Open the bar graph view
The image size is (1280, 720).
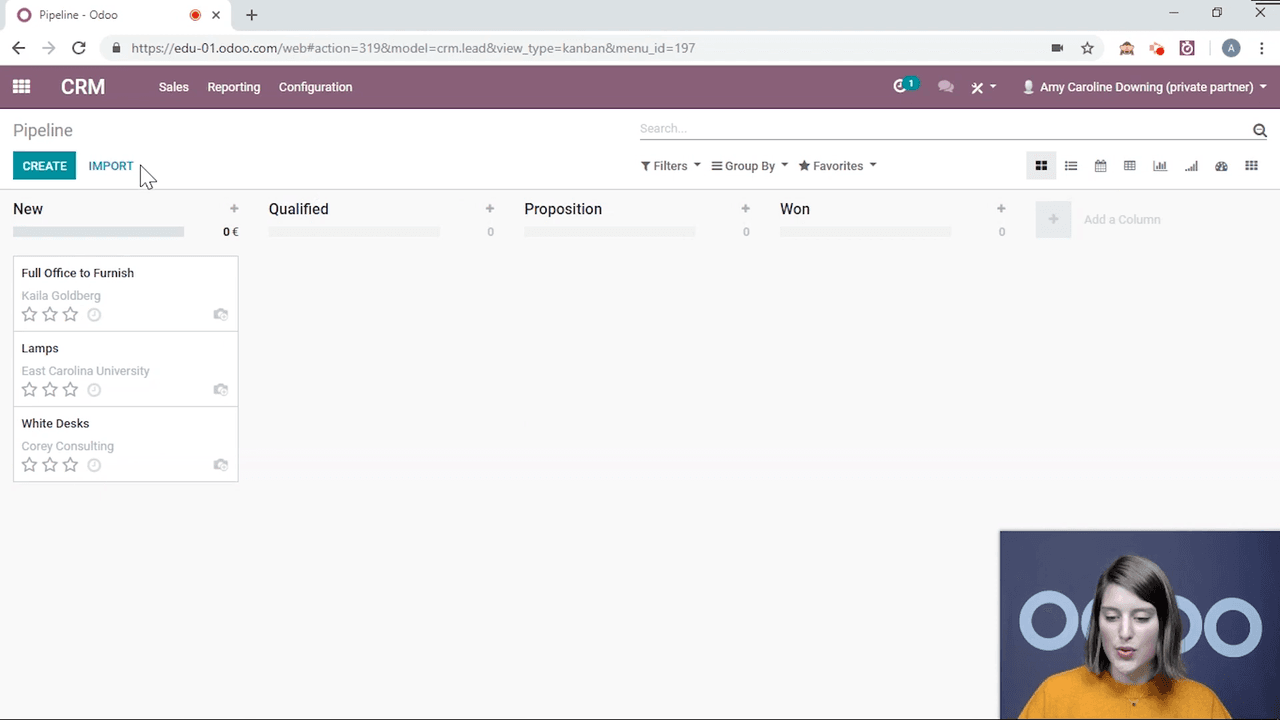1160,166
